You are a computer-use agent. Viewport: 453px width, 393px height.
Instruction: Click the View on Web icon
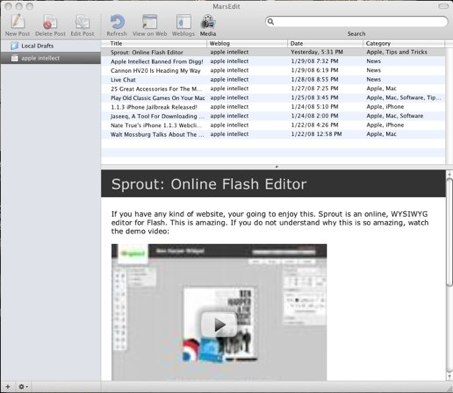point(150,22)
